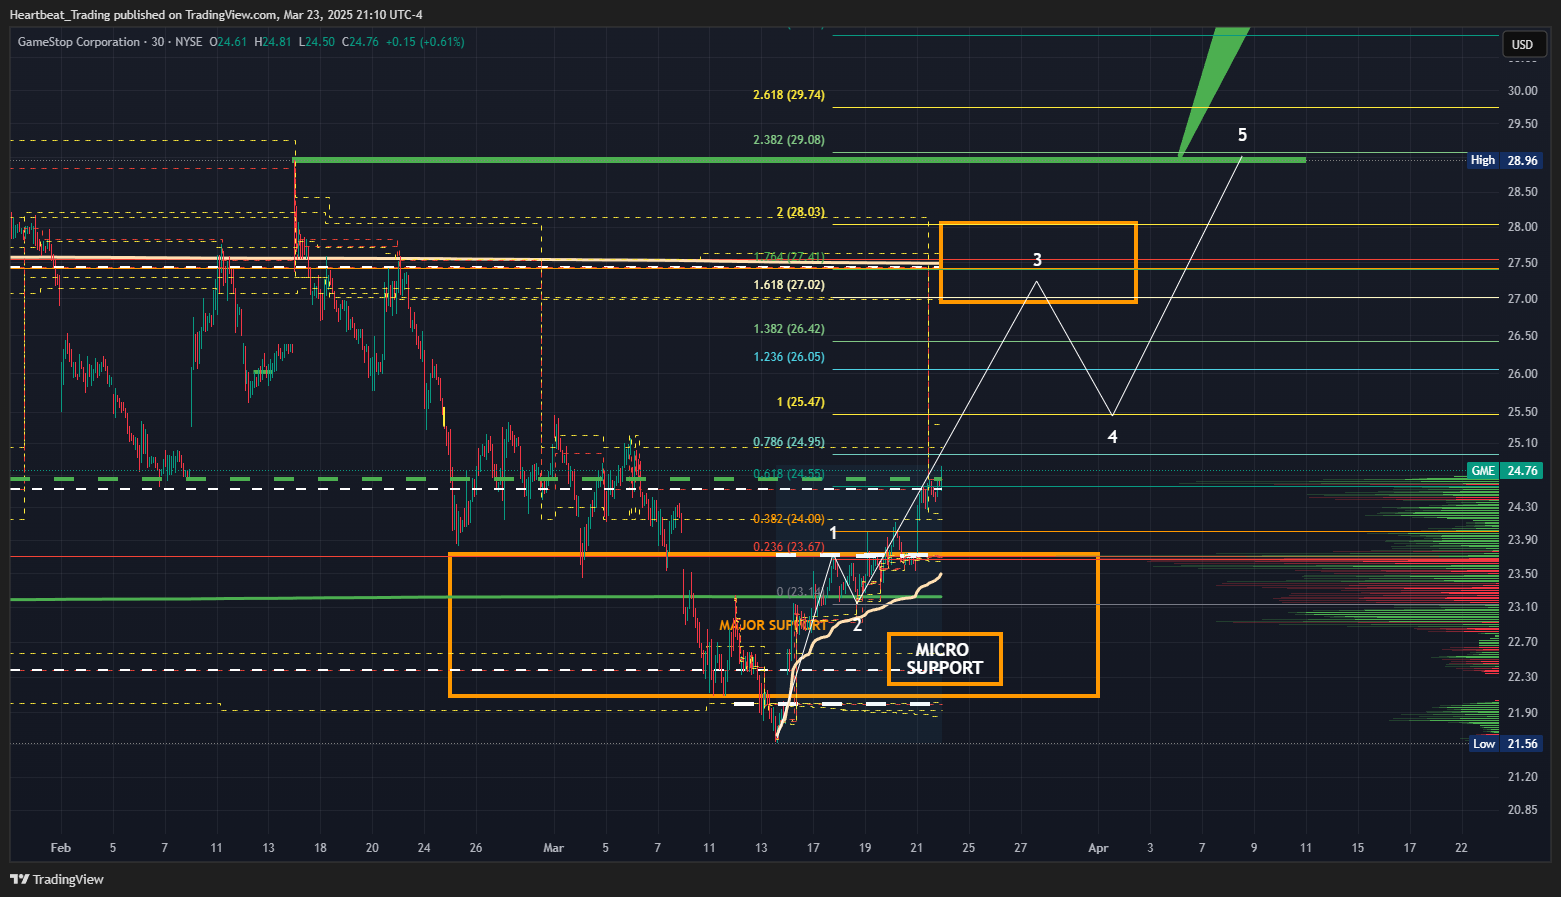
Task: Select the 1.382 (26.42) Fibonacci label
Action: click(x=789, y=329)
